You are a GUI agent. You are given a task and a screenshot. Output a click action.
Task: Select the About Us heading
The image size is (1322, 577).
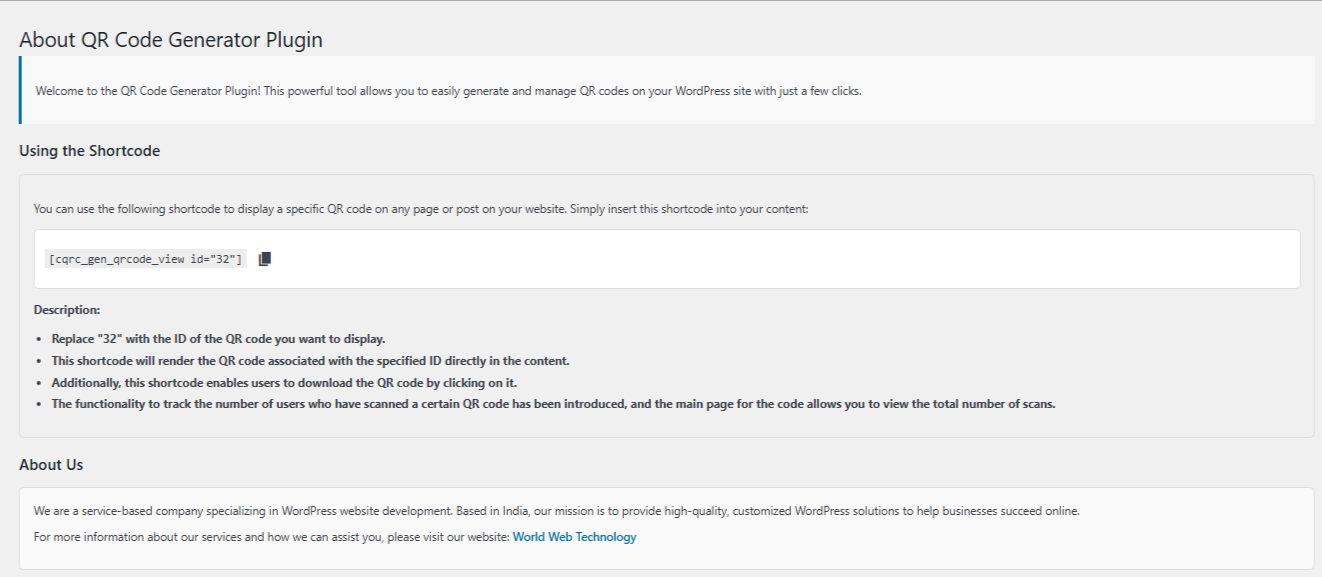51,465
